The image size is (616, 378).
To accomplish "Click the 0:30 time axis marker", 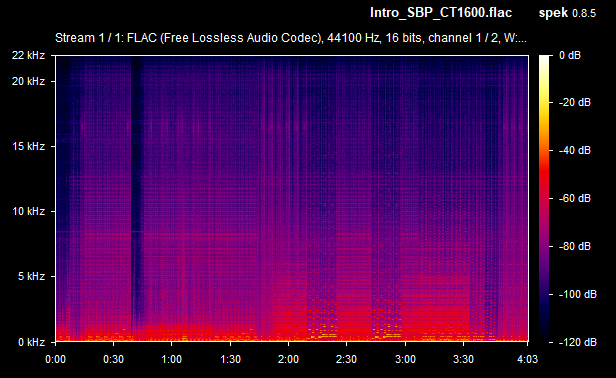I will (114, 359).
